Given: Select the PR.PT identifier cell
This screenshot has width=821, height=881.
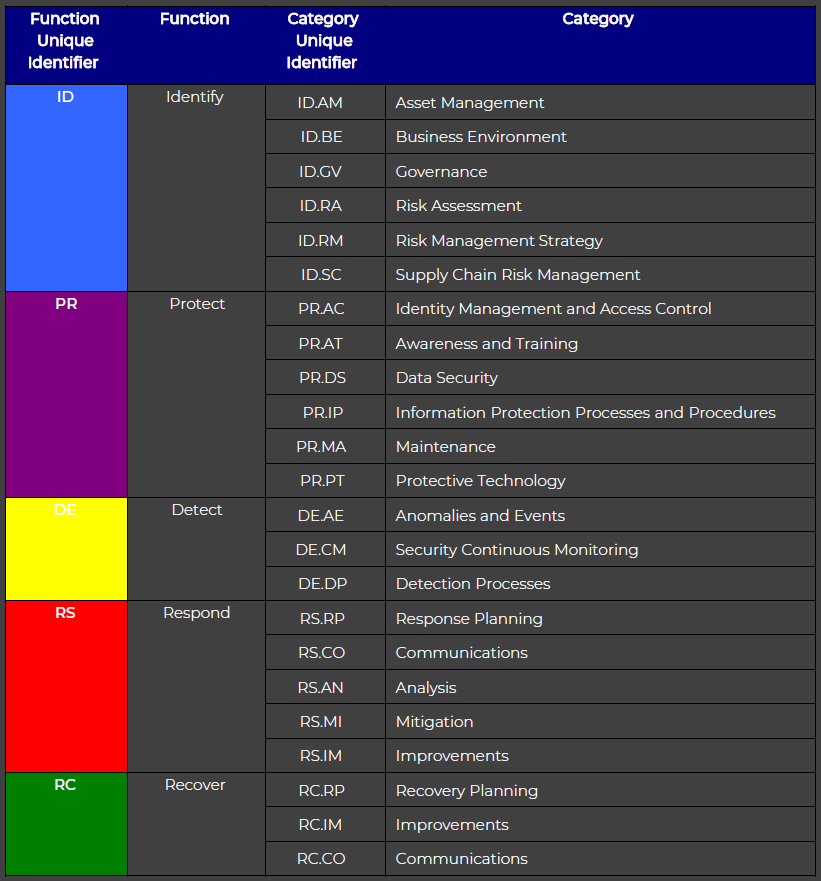Looking at the screenshot, I should point(325,480).
